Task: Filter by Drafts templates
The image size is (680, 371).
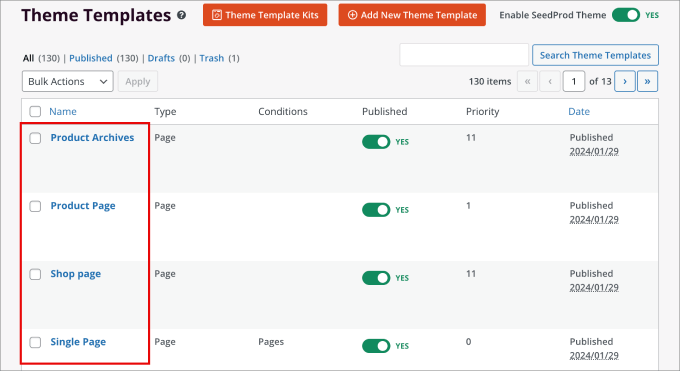Action: 161,58
